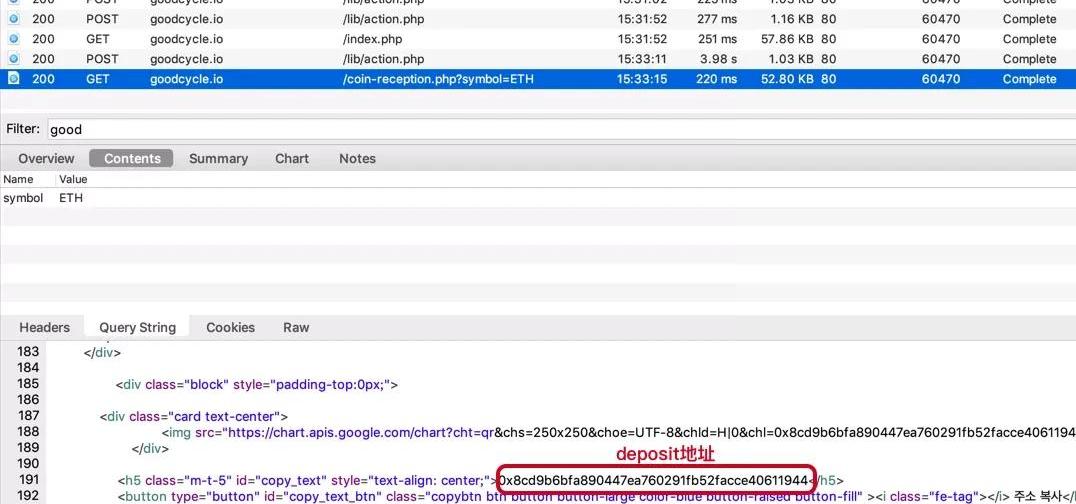The height and width of the screenshot is (504, 1076).
Task: View the Raw tab
Action: point(296,327)
